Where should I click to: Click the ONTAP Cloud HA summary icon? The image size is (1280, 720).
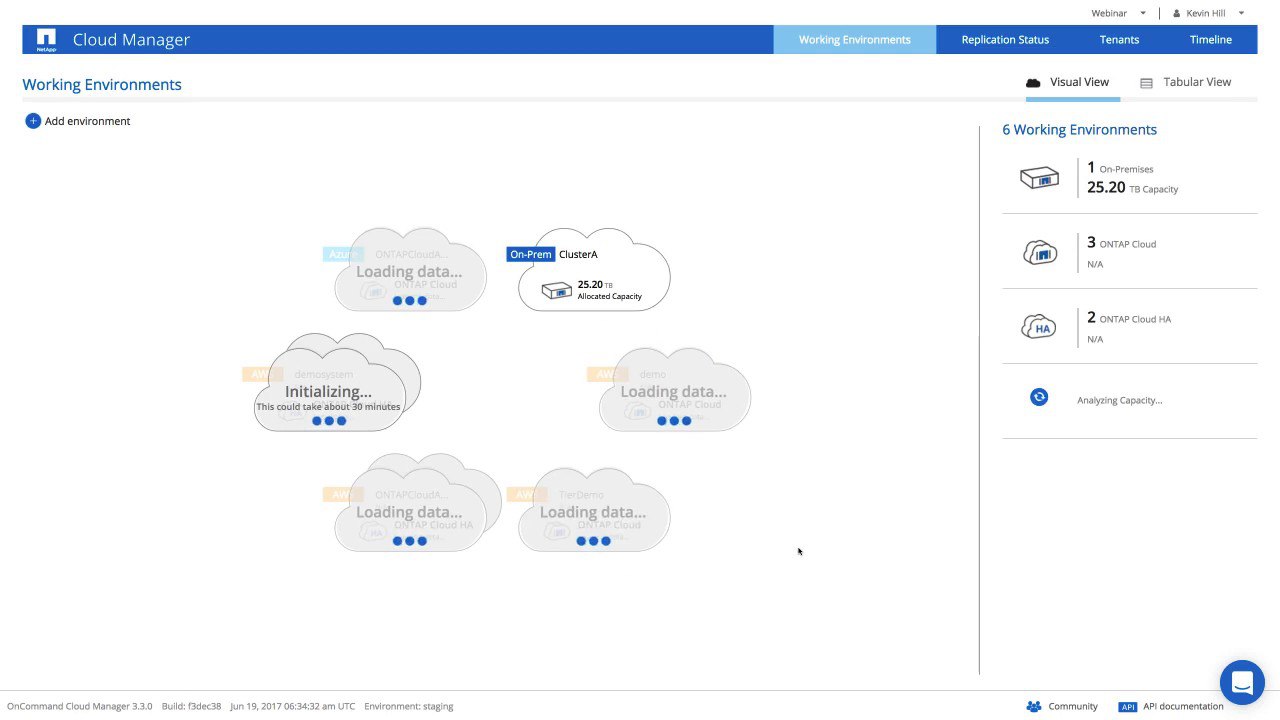tap(1039, 327)
